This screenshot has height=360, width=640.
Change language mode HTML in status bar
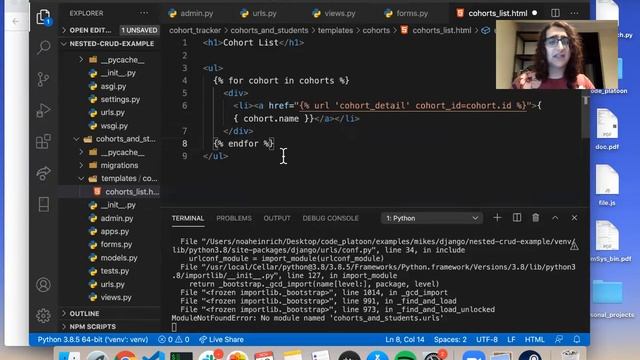click(534, 340)
